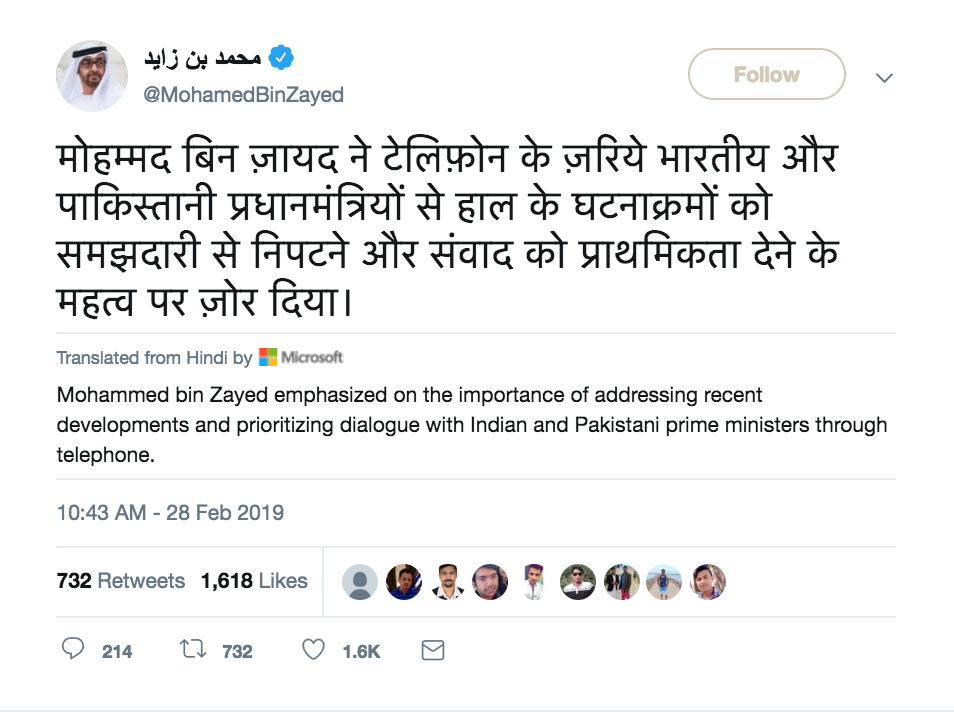Click the gray default liker avatar
Image resolution: width=954 pixels, height=712 pixels.
pyautogui.click(x=360, y=581)
